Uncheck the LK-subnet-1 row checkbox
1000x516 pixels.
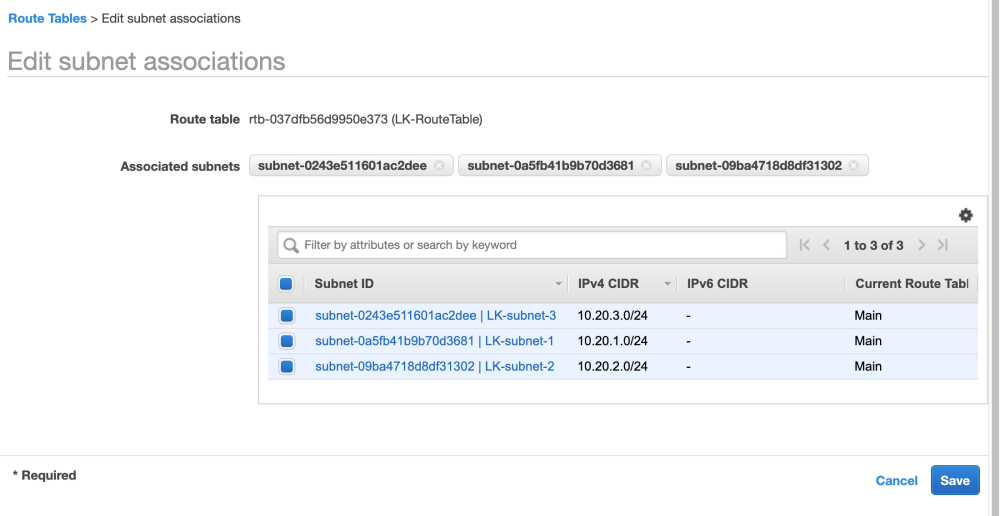(x=286, y=341)
